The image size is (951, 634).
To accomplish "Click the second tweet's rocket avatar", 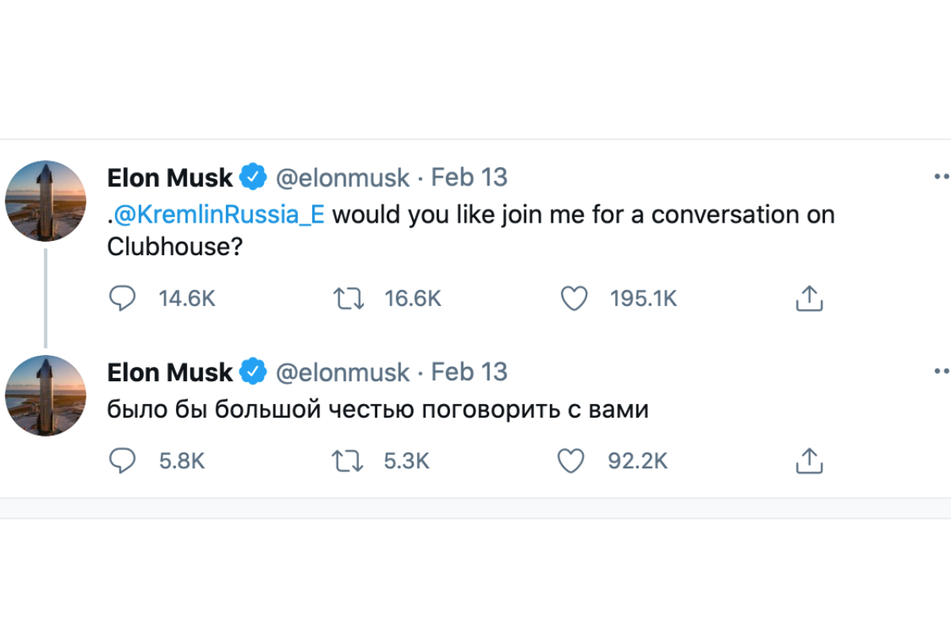I will point(45,395).
